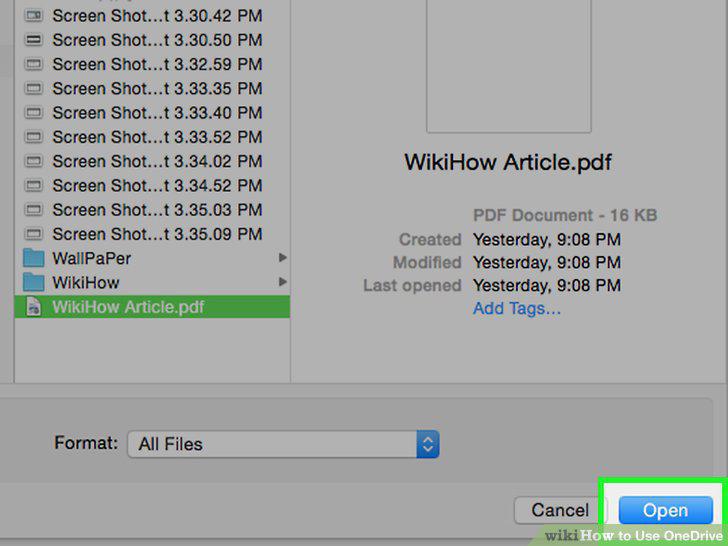Select Screen Shot…t 3.33.52 PM file
This screenshot has width=728, height=546.
(152, 137)
